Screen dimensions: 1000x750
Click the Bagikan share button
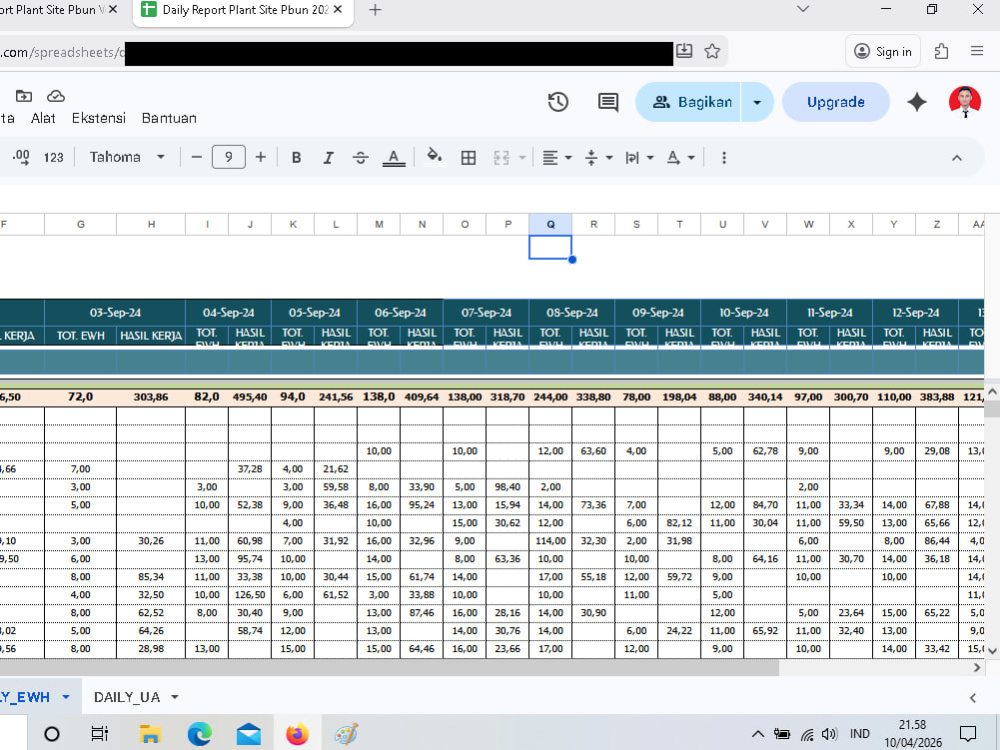coord(691,102)
